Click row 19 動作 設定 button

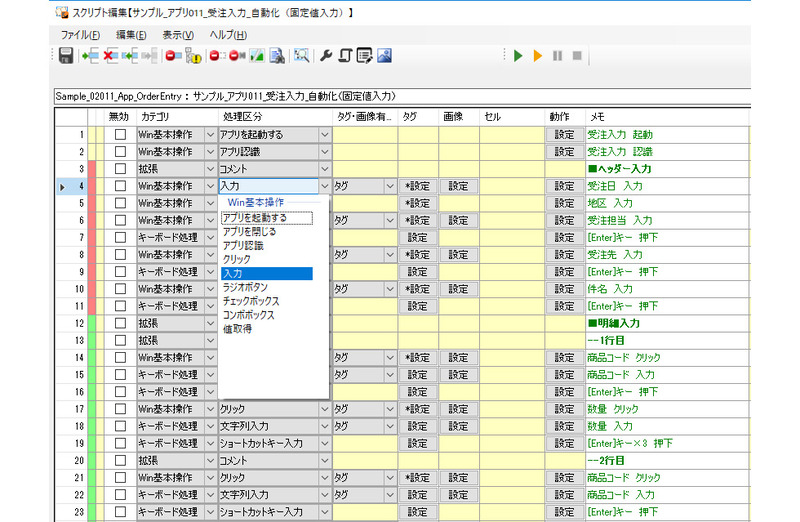click(x=564, y=443)
